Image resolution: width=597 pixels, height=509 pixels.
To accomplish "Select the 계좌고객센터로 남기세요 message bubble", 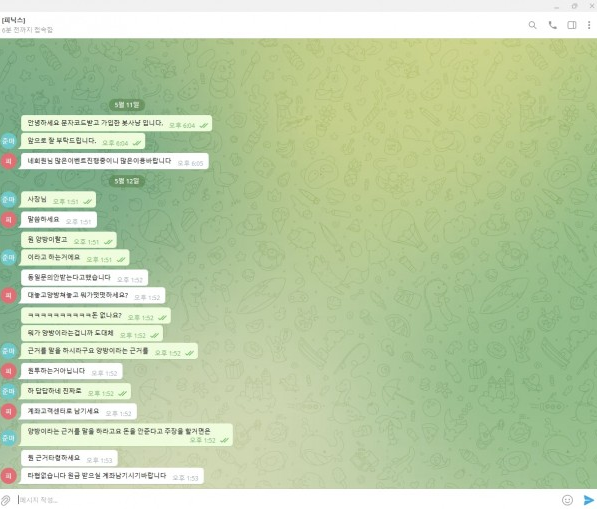I will pyautogui.click(x=79, y=412).
